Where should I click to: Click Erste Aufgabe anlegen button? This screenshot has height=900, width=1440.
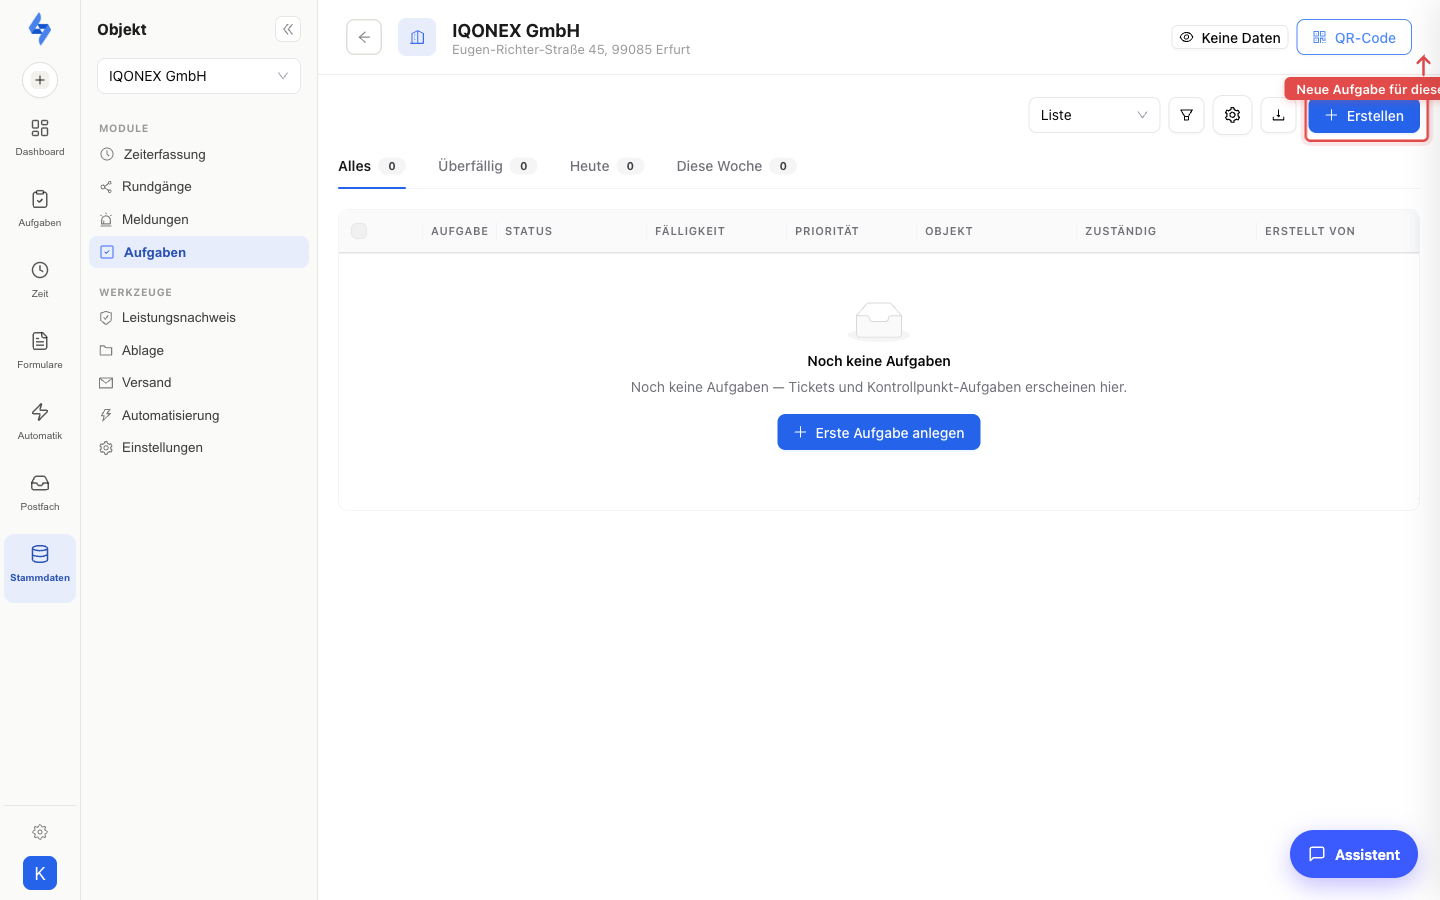click(879, 432)
